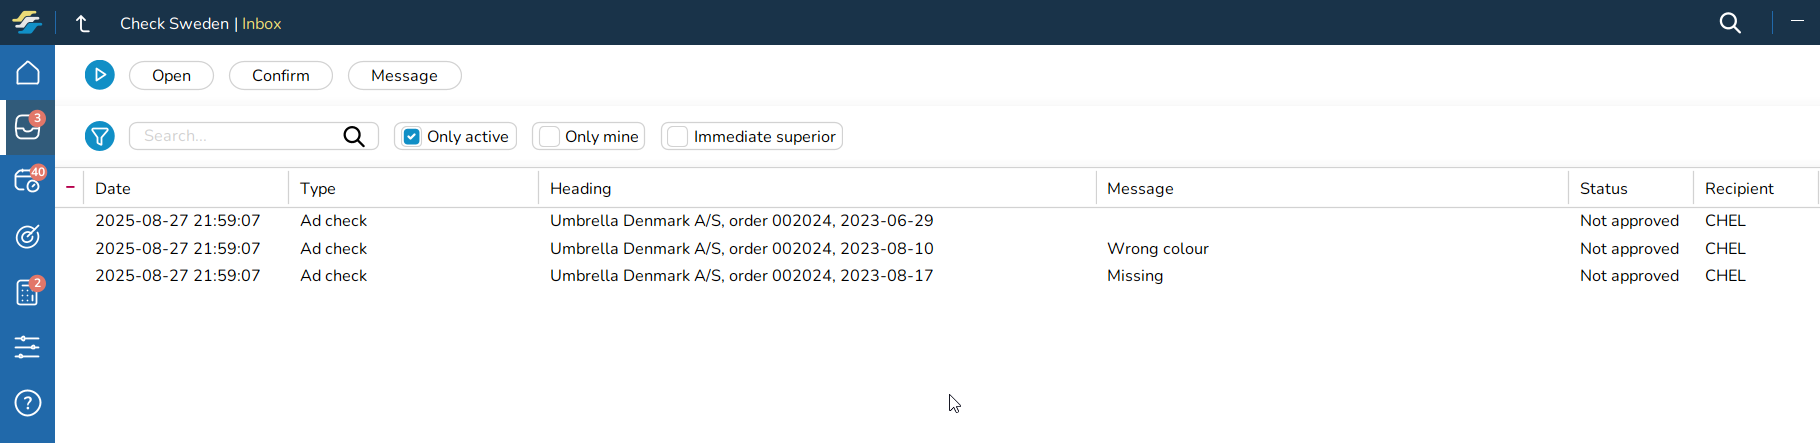Collapse rows with the red minus icon
The image size is (1820, 443).
[70, 187]
